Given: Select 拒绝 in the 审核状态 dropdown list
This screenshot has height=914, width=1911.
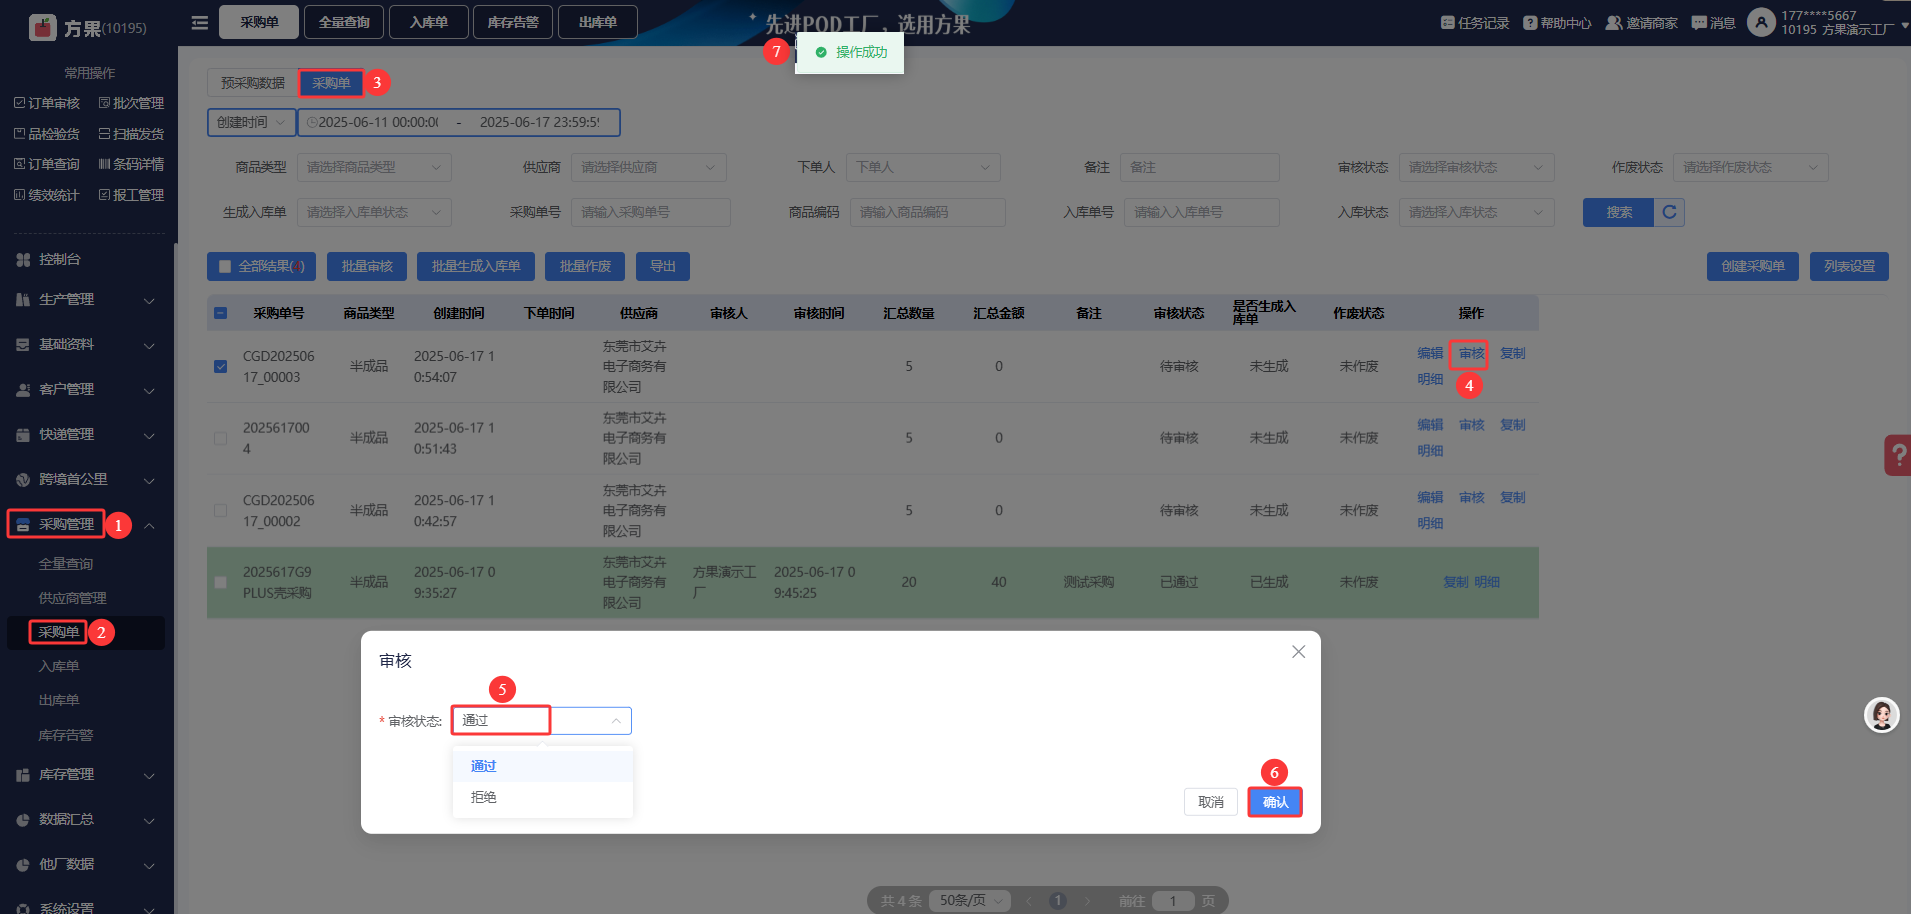Looking at the screenshot, I should [x=543, y=797].
